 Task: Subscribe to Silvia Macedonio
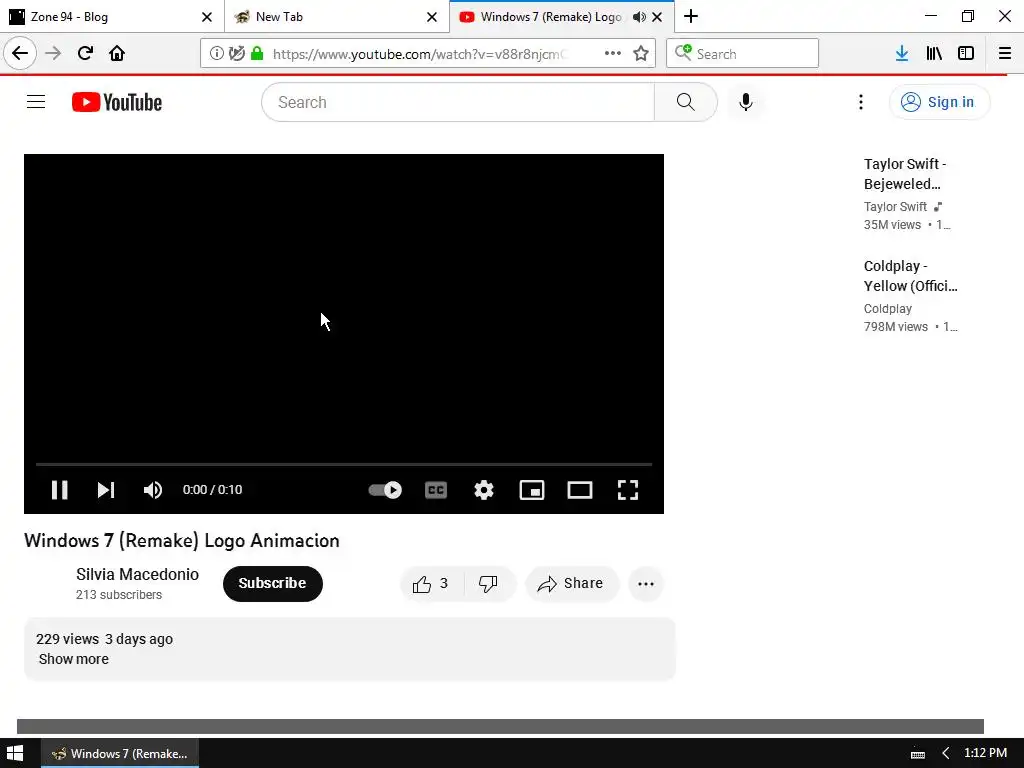coord(272,584)
